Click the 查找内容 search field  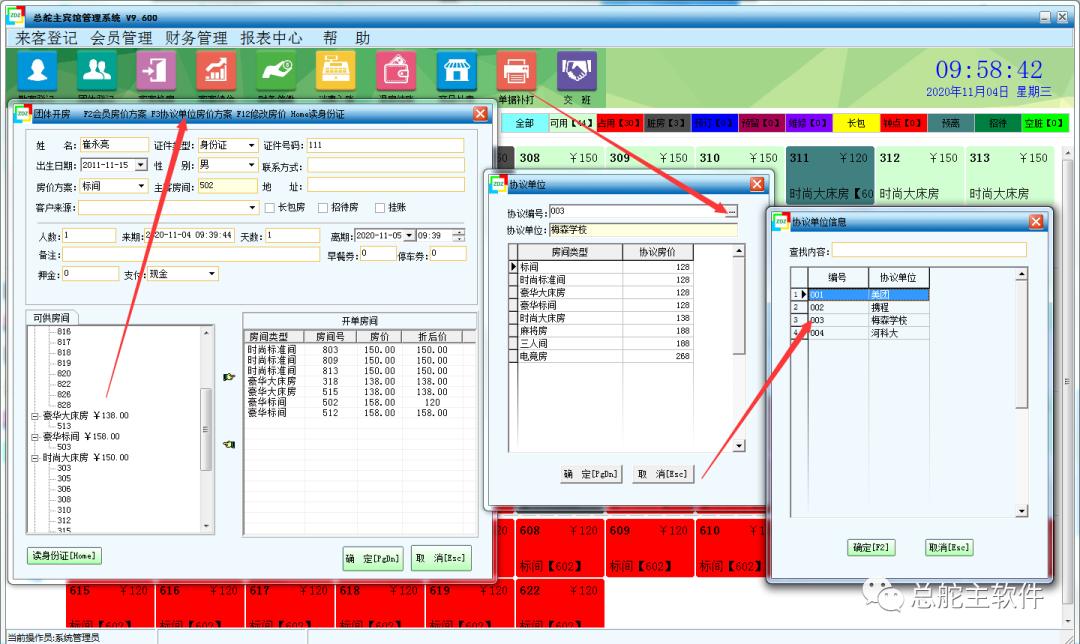pyautogui.click(x=929, y=250)
